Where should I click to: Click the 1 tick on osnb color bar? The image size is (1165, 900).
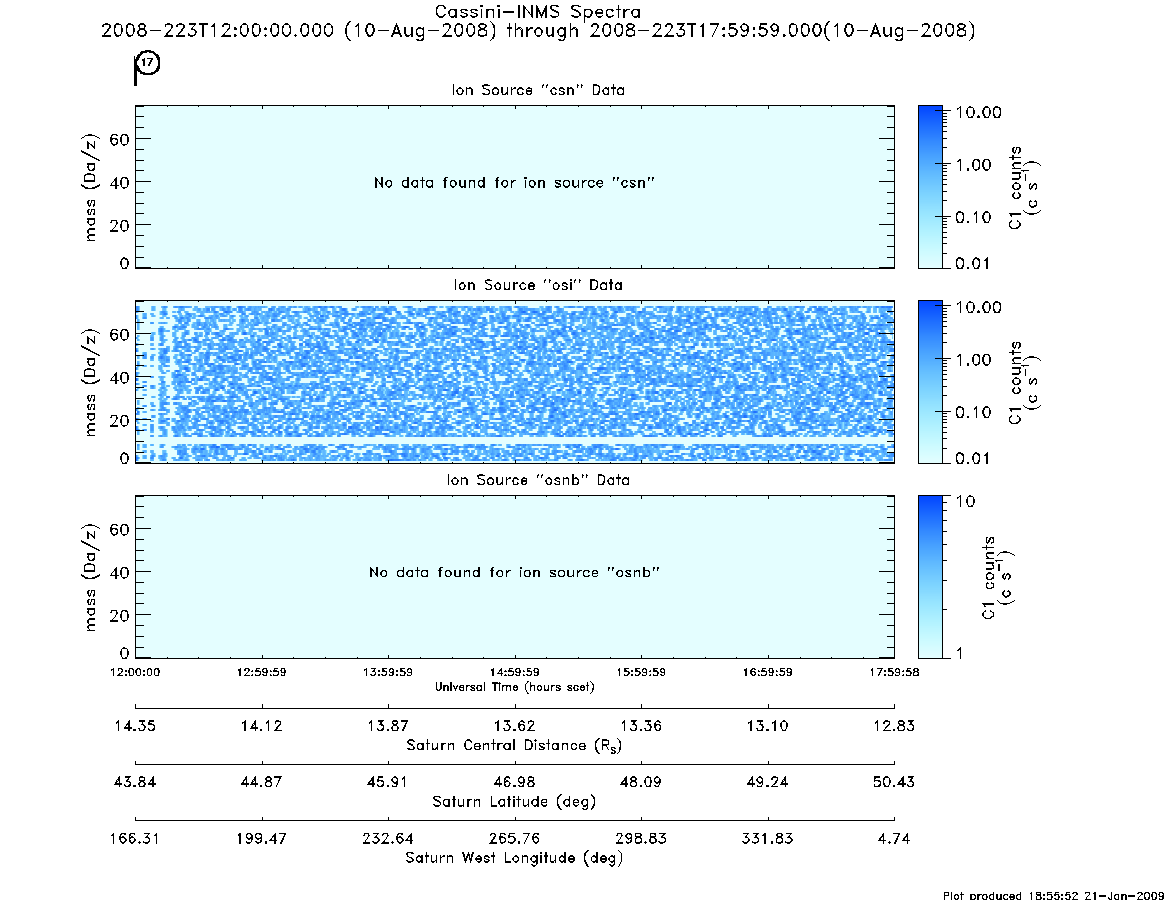(x=959, y=653)
